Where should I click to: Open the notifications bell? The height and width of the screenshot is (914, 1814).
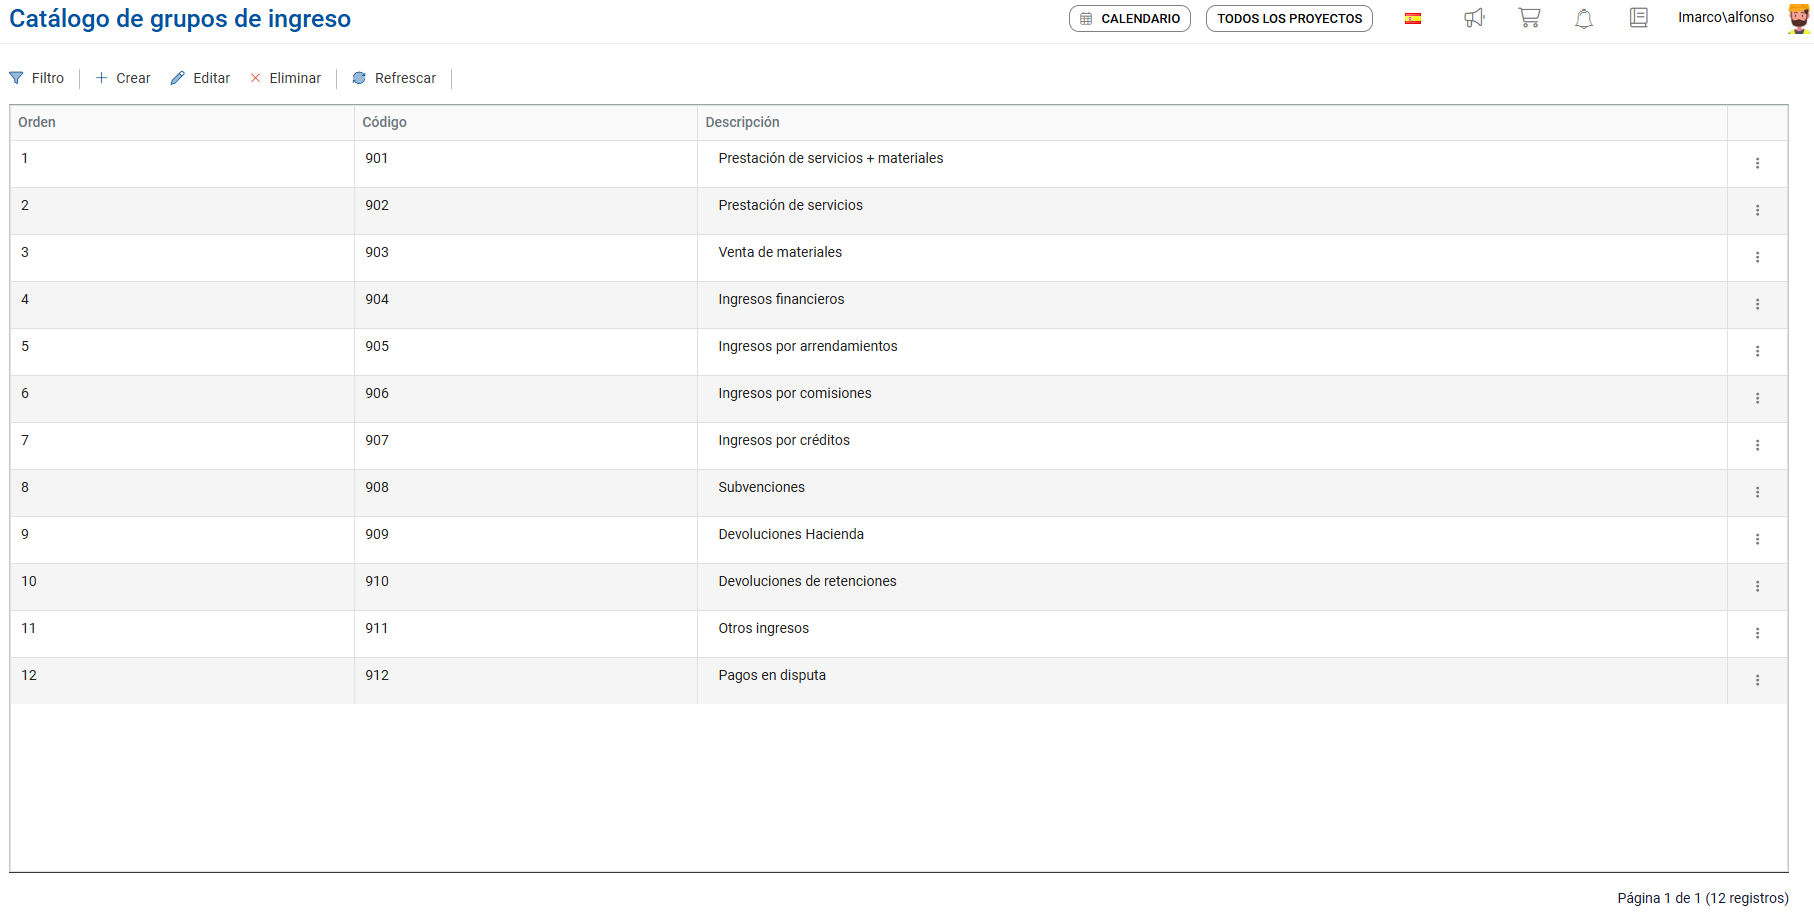click(x=1584, y=19)
